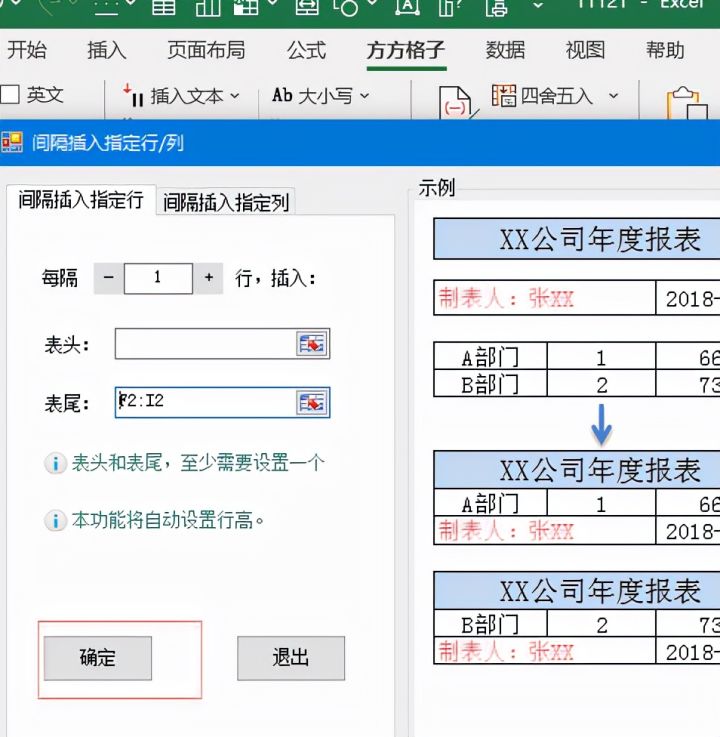Click the 退出 button
Viewport: 720px width, 737px height.
click(x=291, y=658)
